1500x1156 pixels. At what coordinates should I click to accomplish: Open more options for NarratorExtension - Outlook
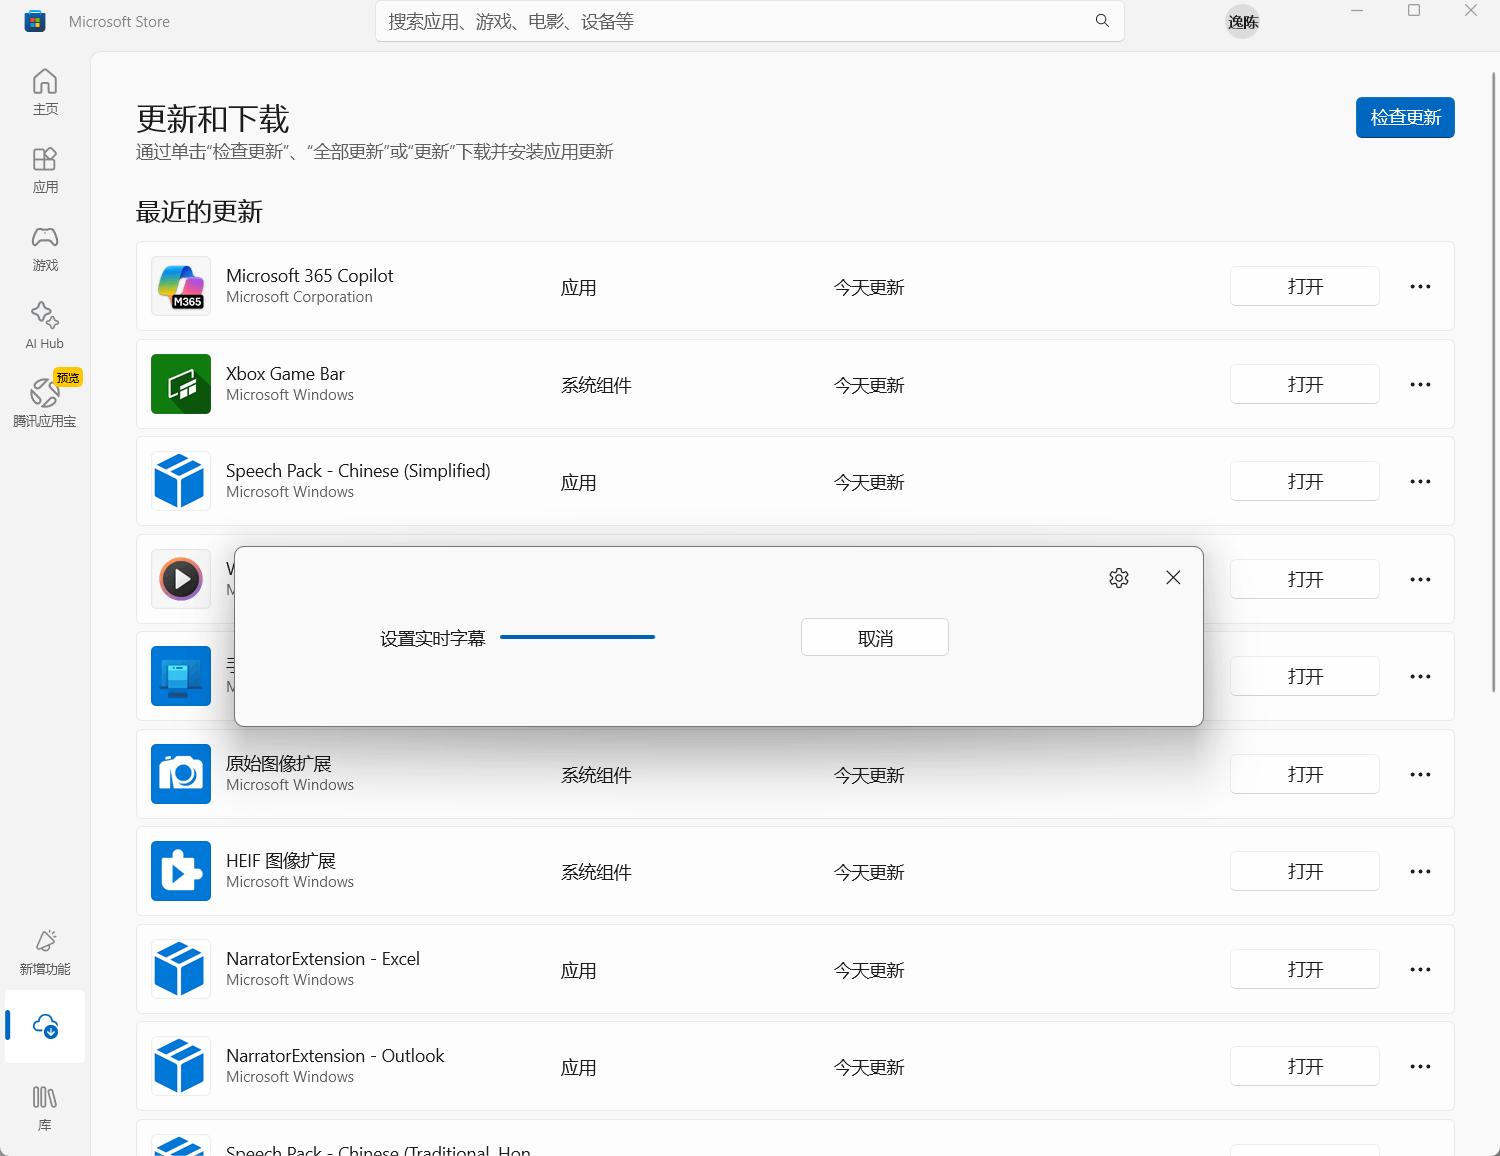click(1420, 1066)
